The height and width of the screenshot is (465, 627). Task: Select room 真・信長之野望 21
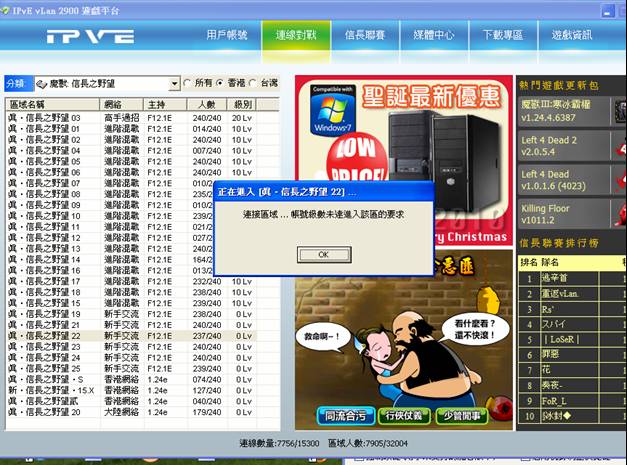[x=131, y=325]
